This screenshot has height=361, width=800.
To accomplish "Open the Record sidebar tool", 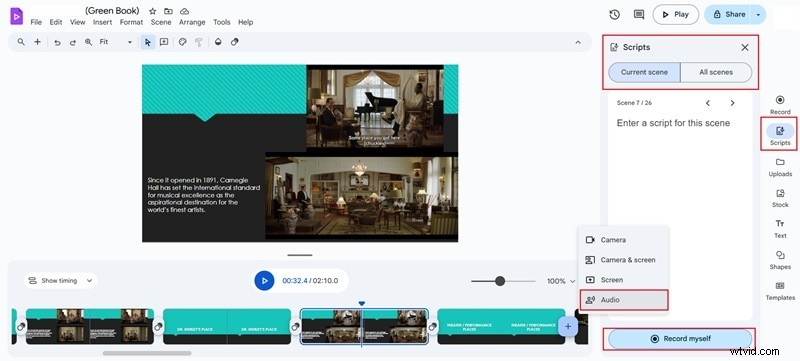I will tap(780, 105).
